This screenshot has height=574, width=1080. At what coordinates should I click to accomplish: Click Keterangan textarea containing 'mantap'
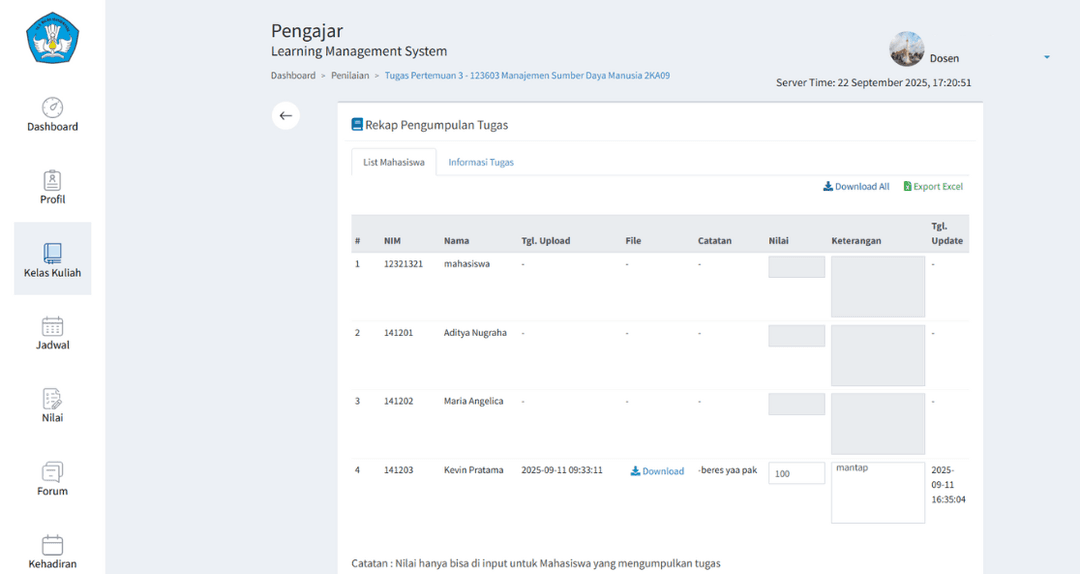877,492
